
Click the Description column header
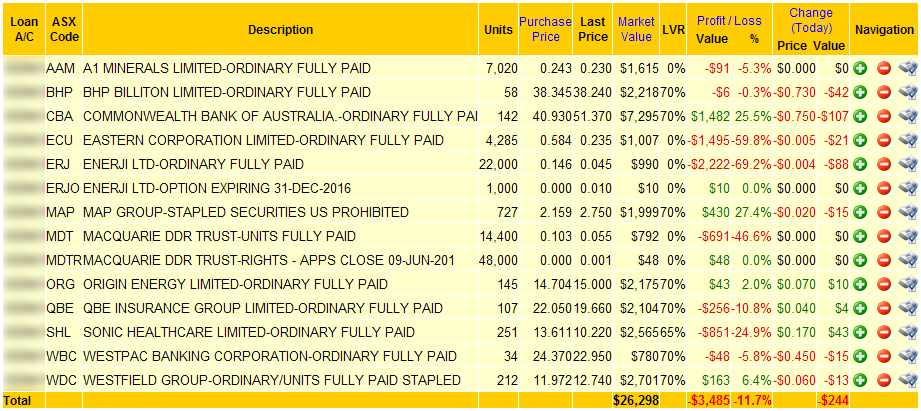coord(280,29)
